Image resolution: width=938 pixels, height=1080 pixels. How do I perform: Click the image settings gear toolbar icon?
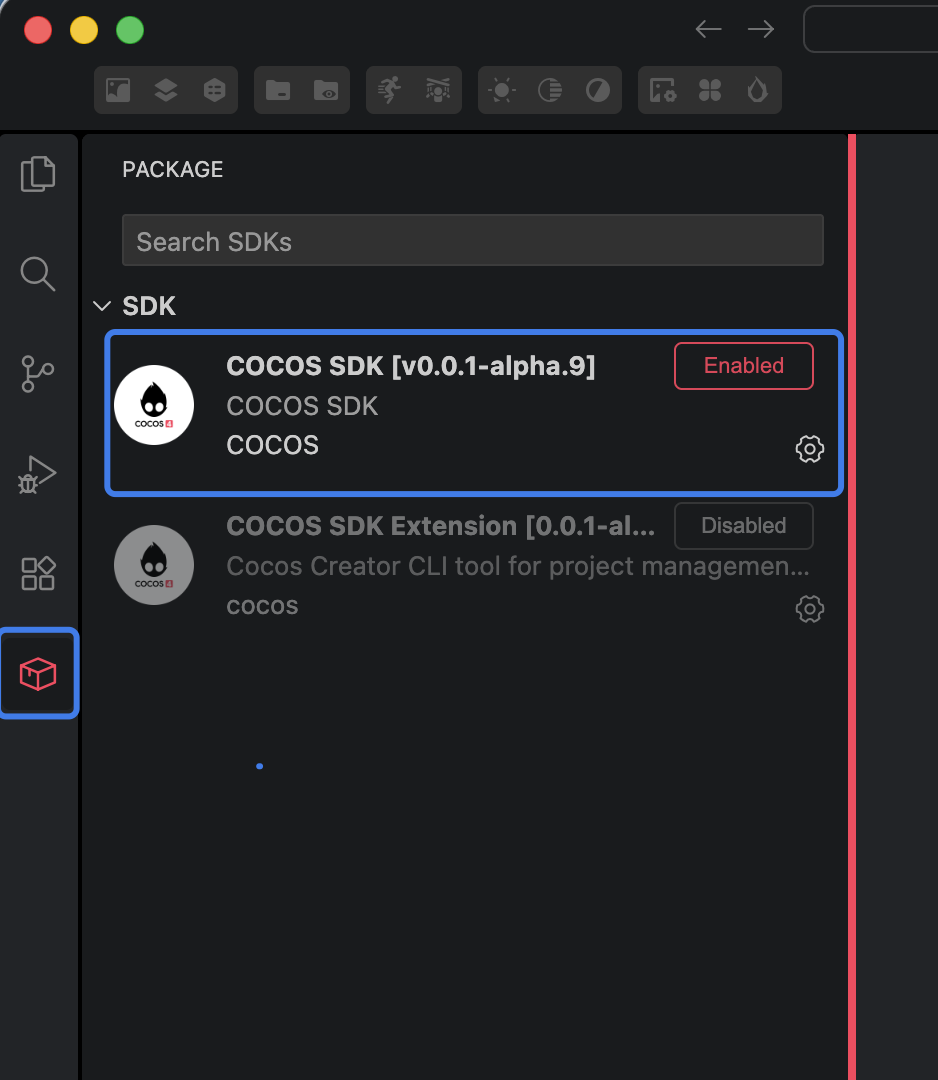click(x=662, y=91)
